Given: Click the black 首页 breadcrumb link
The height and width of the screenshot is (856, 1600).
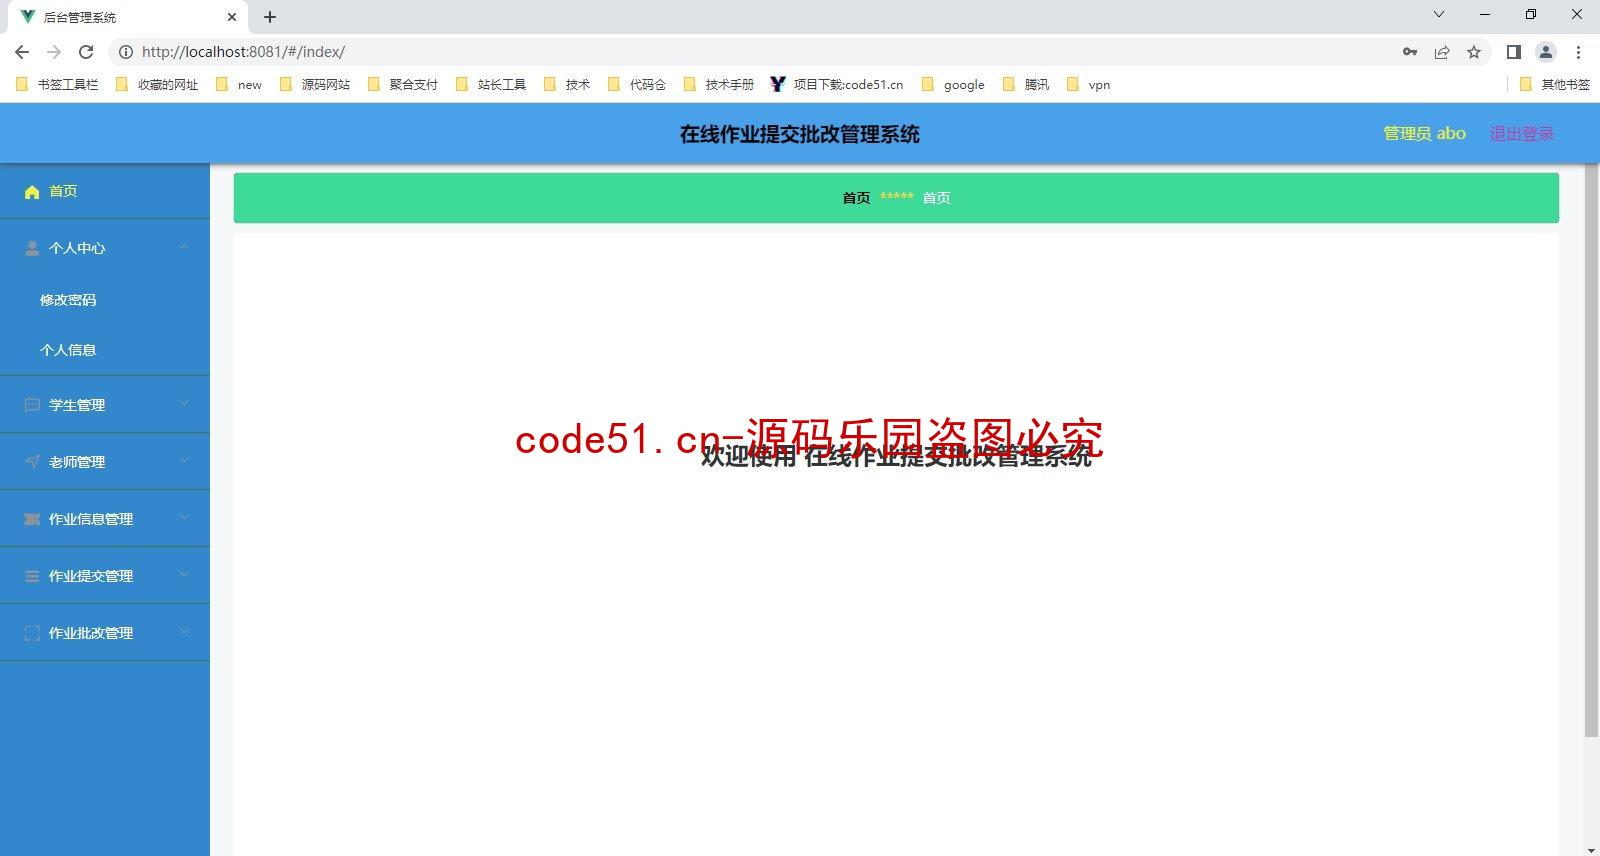Looking at the screenshot, I should tap(856, 198).
